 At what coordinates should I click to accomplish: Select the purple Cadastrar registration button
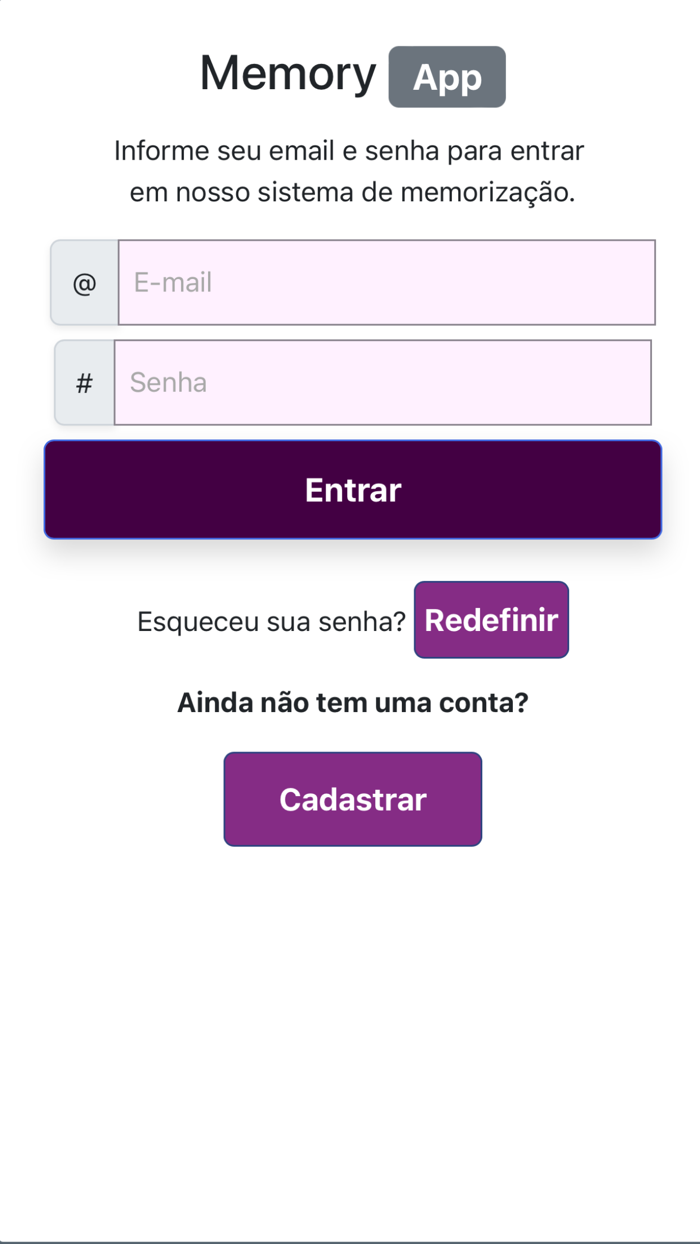(352, 799)
